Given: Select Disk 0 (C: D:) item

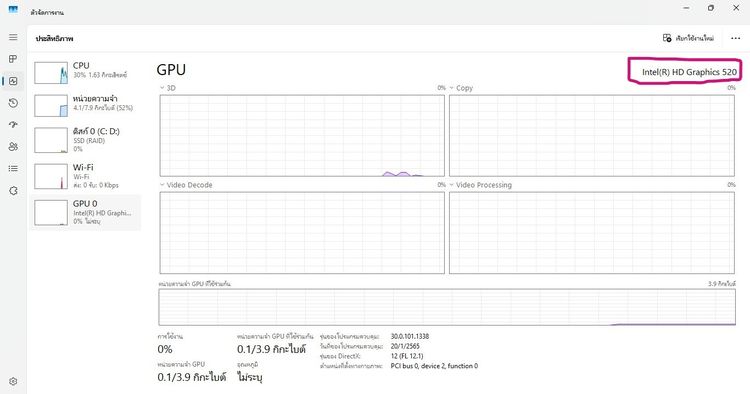Looking at the screenshot, I should point(86,140).
